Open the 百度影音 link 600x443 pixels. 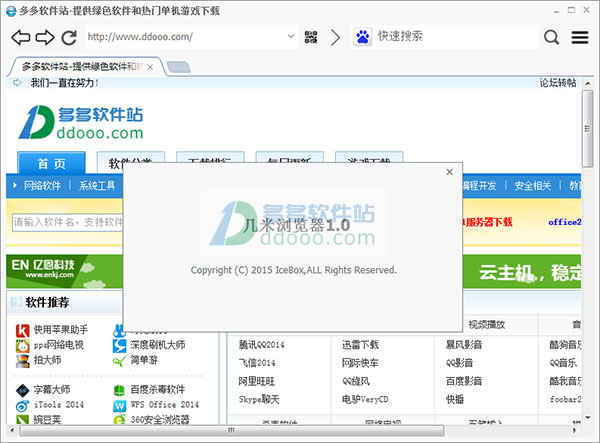tap(464, 381)
